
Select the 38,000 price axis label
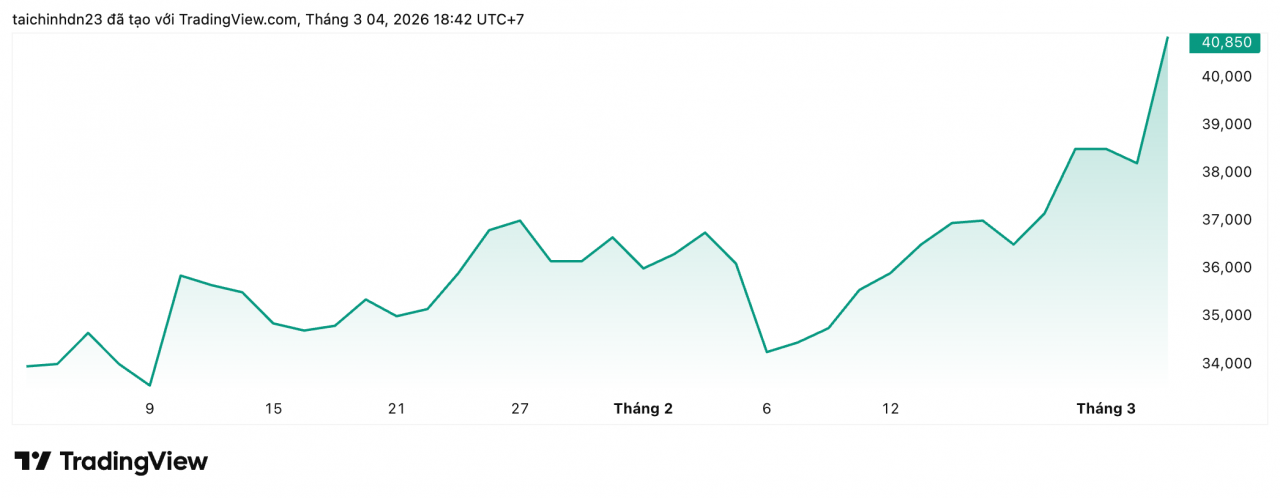[1224, 172]
